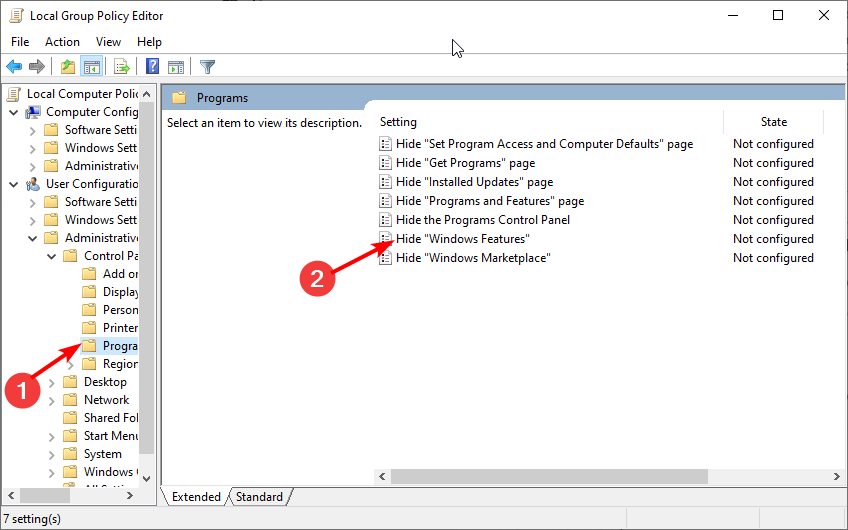Click the Programs folder icon in the header

179,98
